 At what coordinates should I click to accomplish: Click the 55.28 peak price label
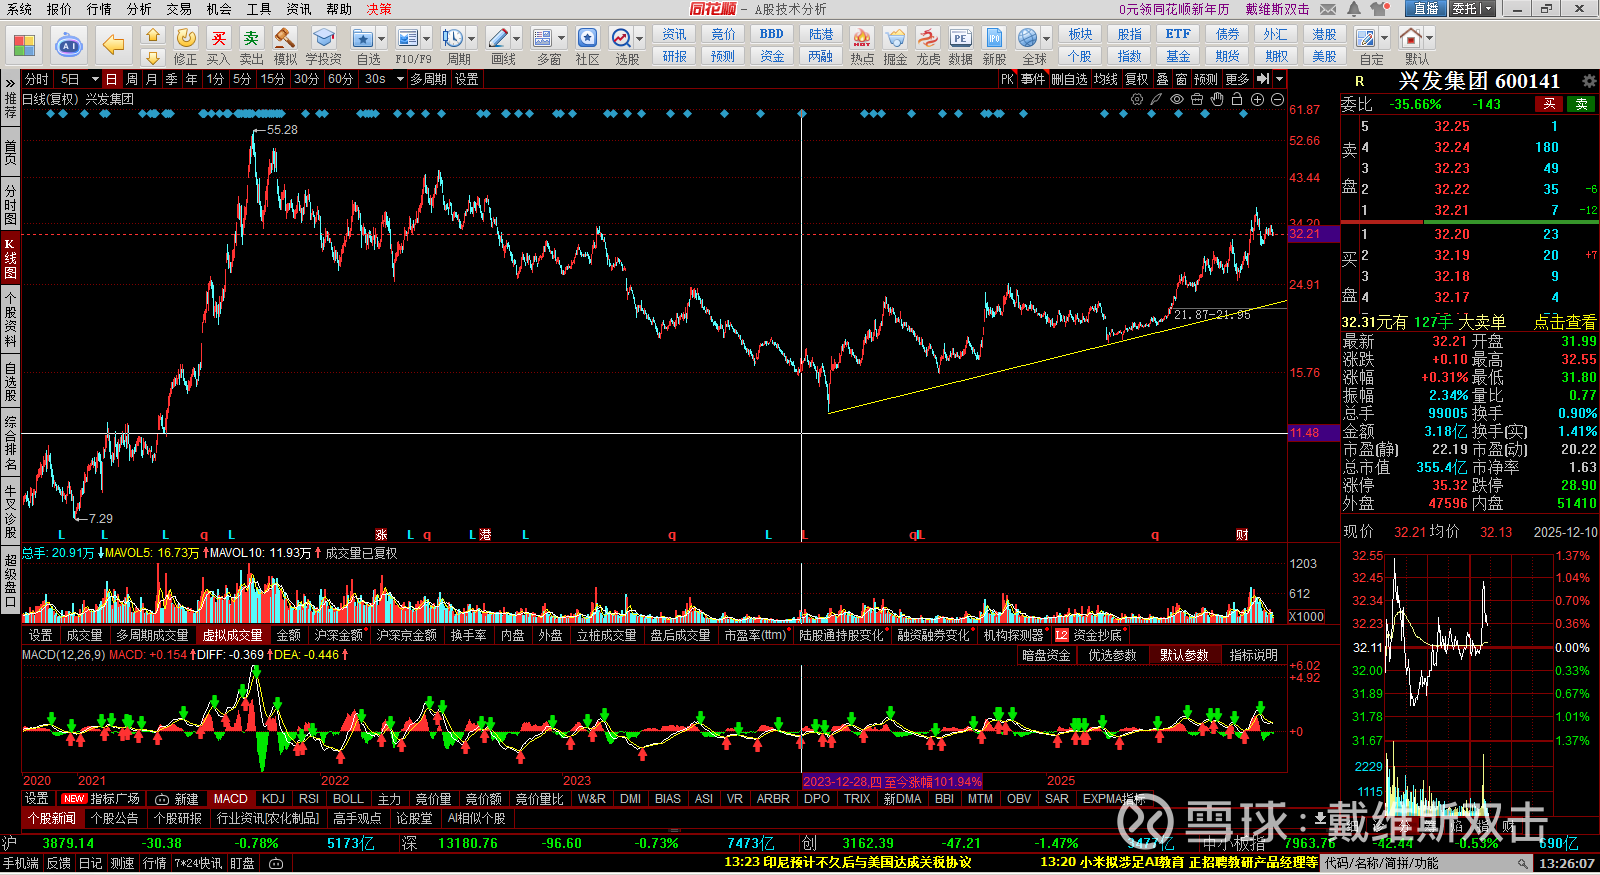[282, 130]
